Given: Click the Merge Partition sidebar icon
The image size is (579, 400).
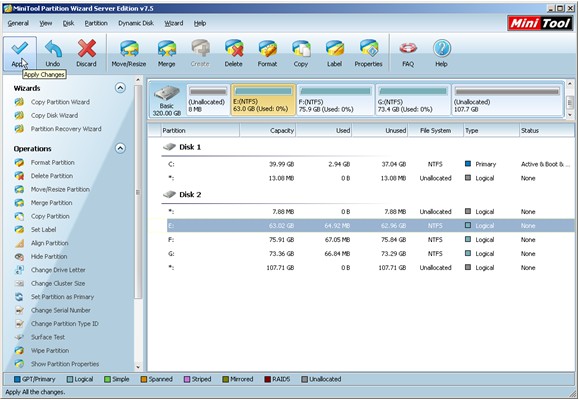Looking at the screenshot, I should (19, 203).
